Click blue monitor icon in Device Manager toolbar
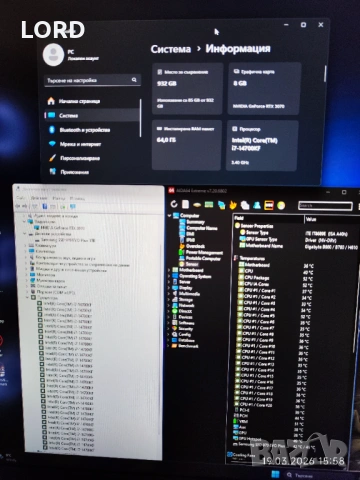Image resolution: width=360 pixels, height=480 pixels. [x=73, y=207]
